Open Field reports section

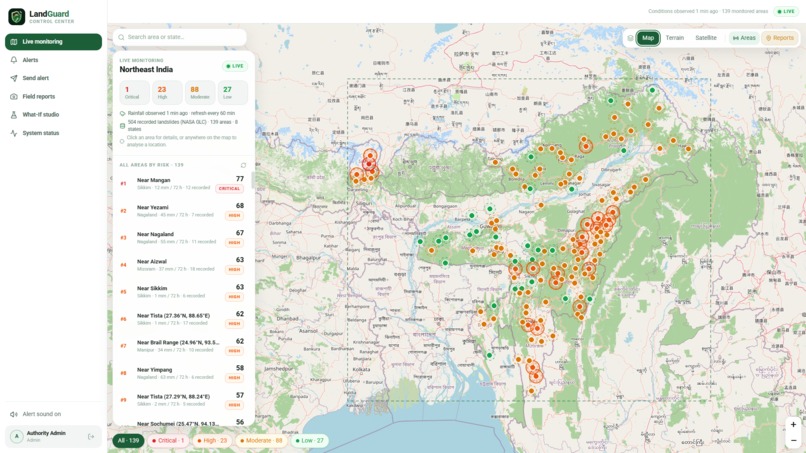tap(53, 97)
